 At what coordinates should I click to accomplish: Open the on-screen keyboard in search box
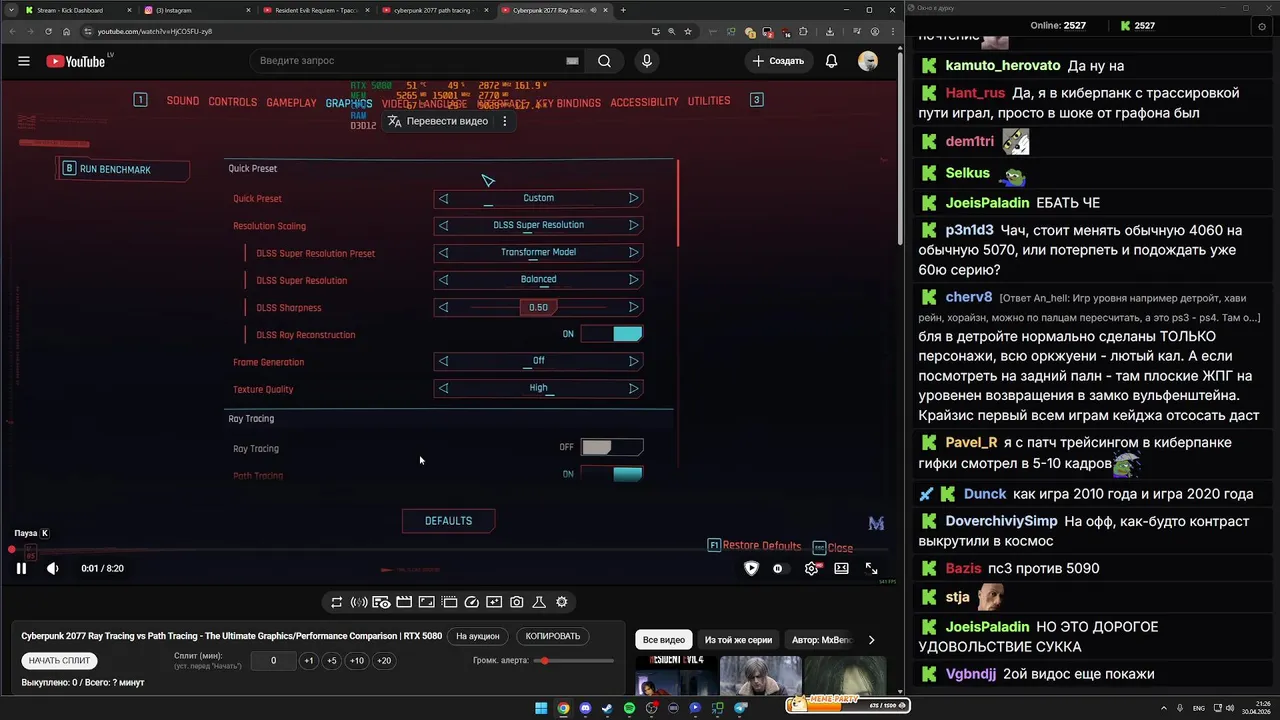coord(572,61)
